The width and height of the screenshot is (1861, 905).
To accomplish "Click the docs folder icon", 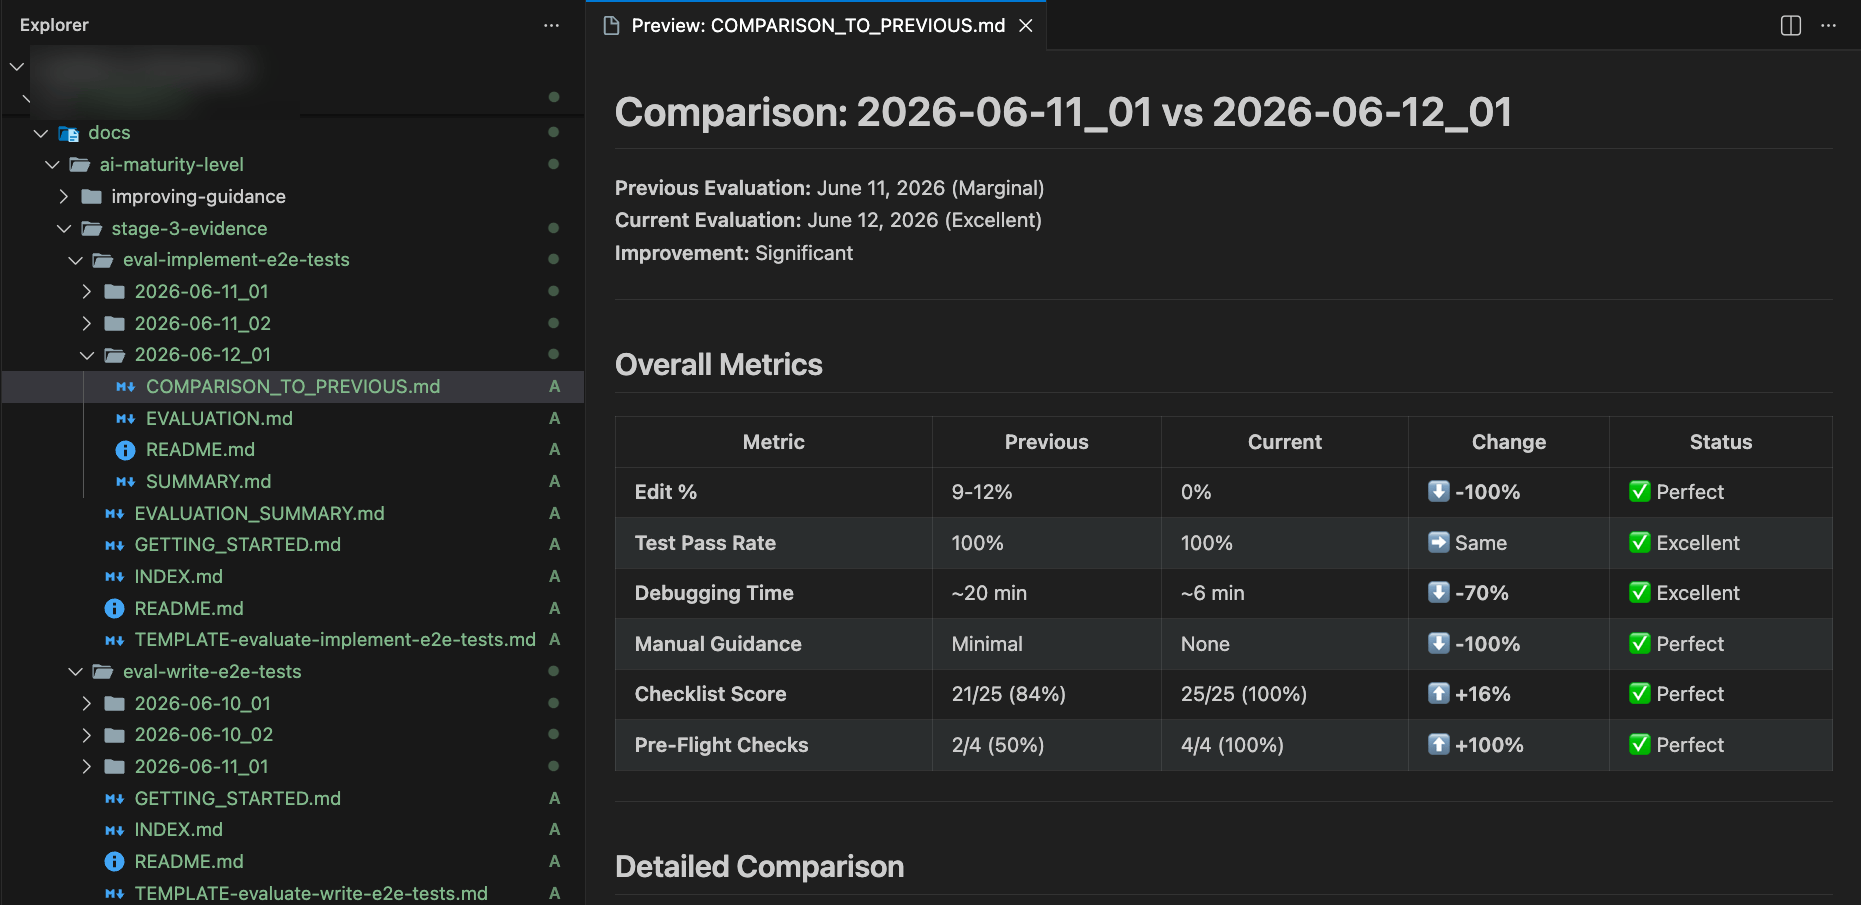I will (68, 133).
